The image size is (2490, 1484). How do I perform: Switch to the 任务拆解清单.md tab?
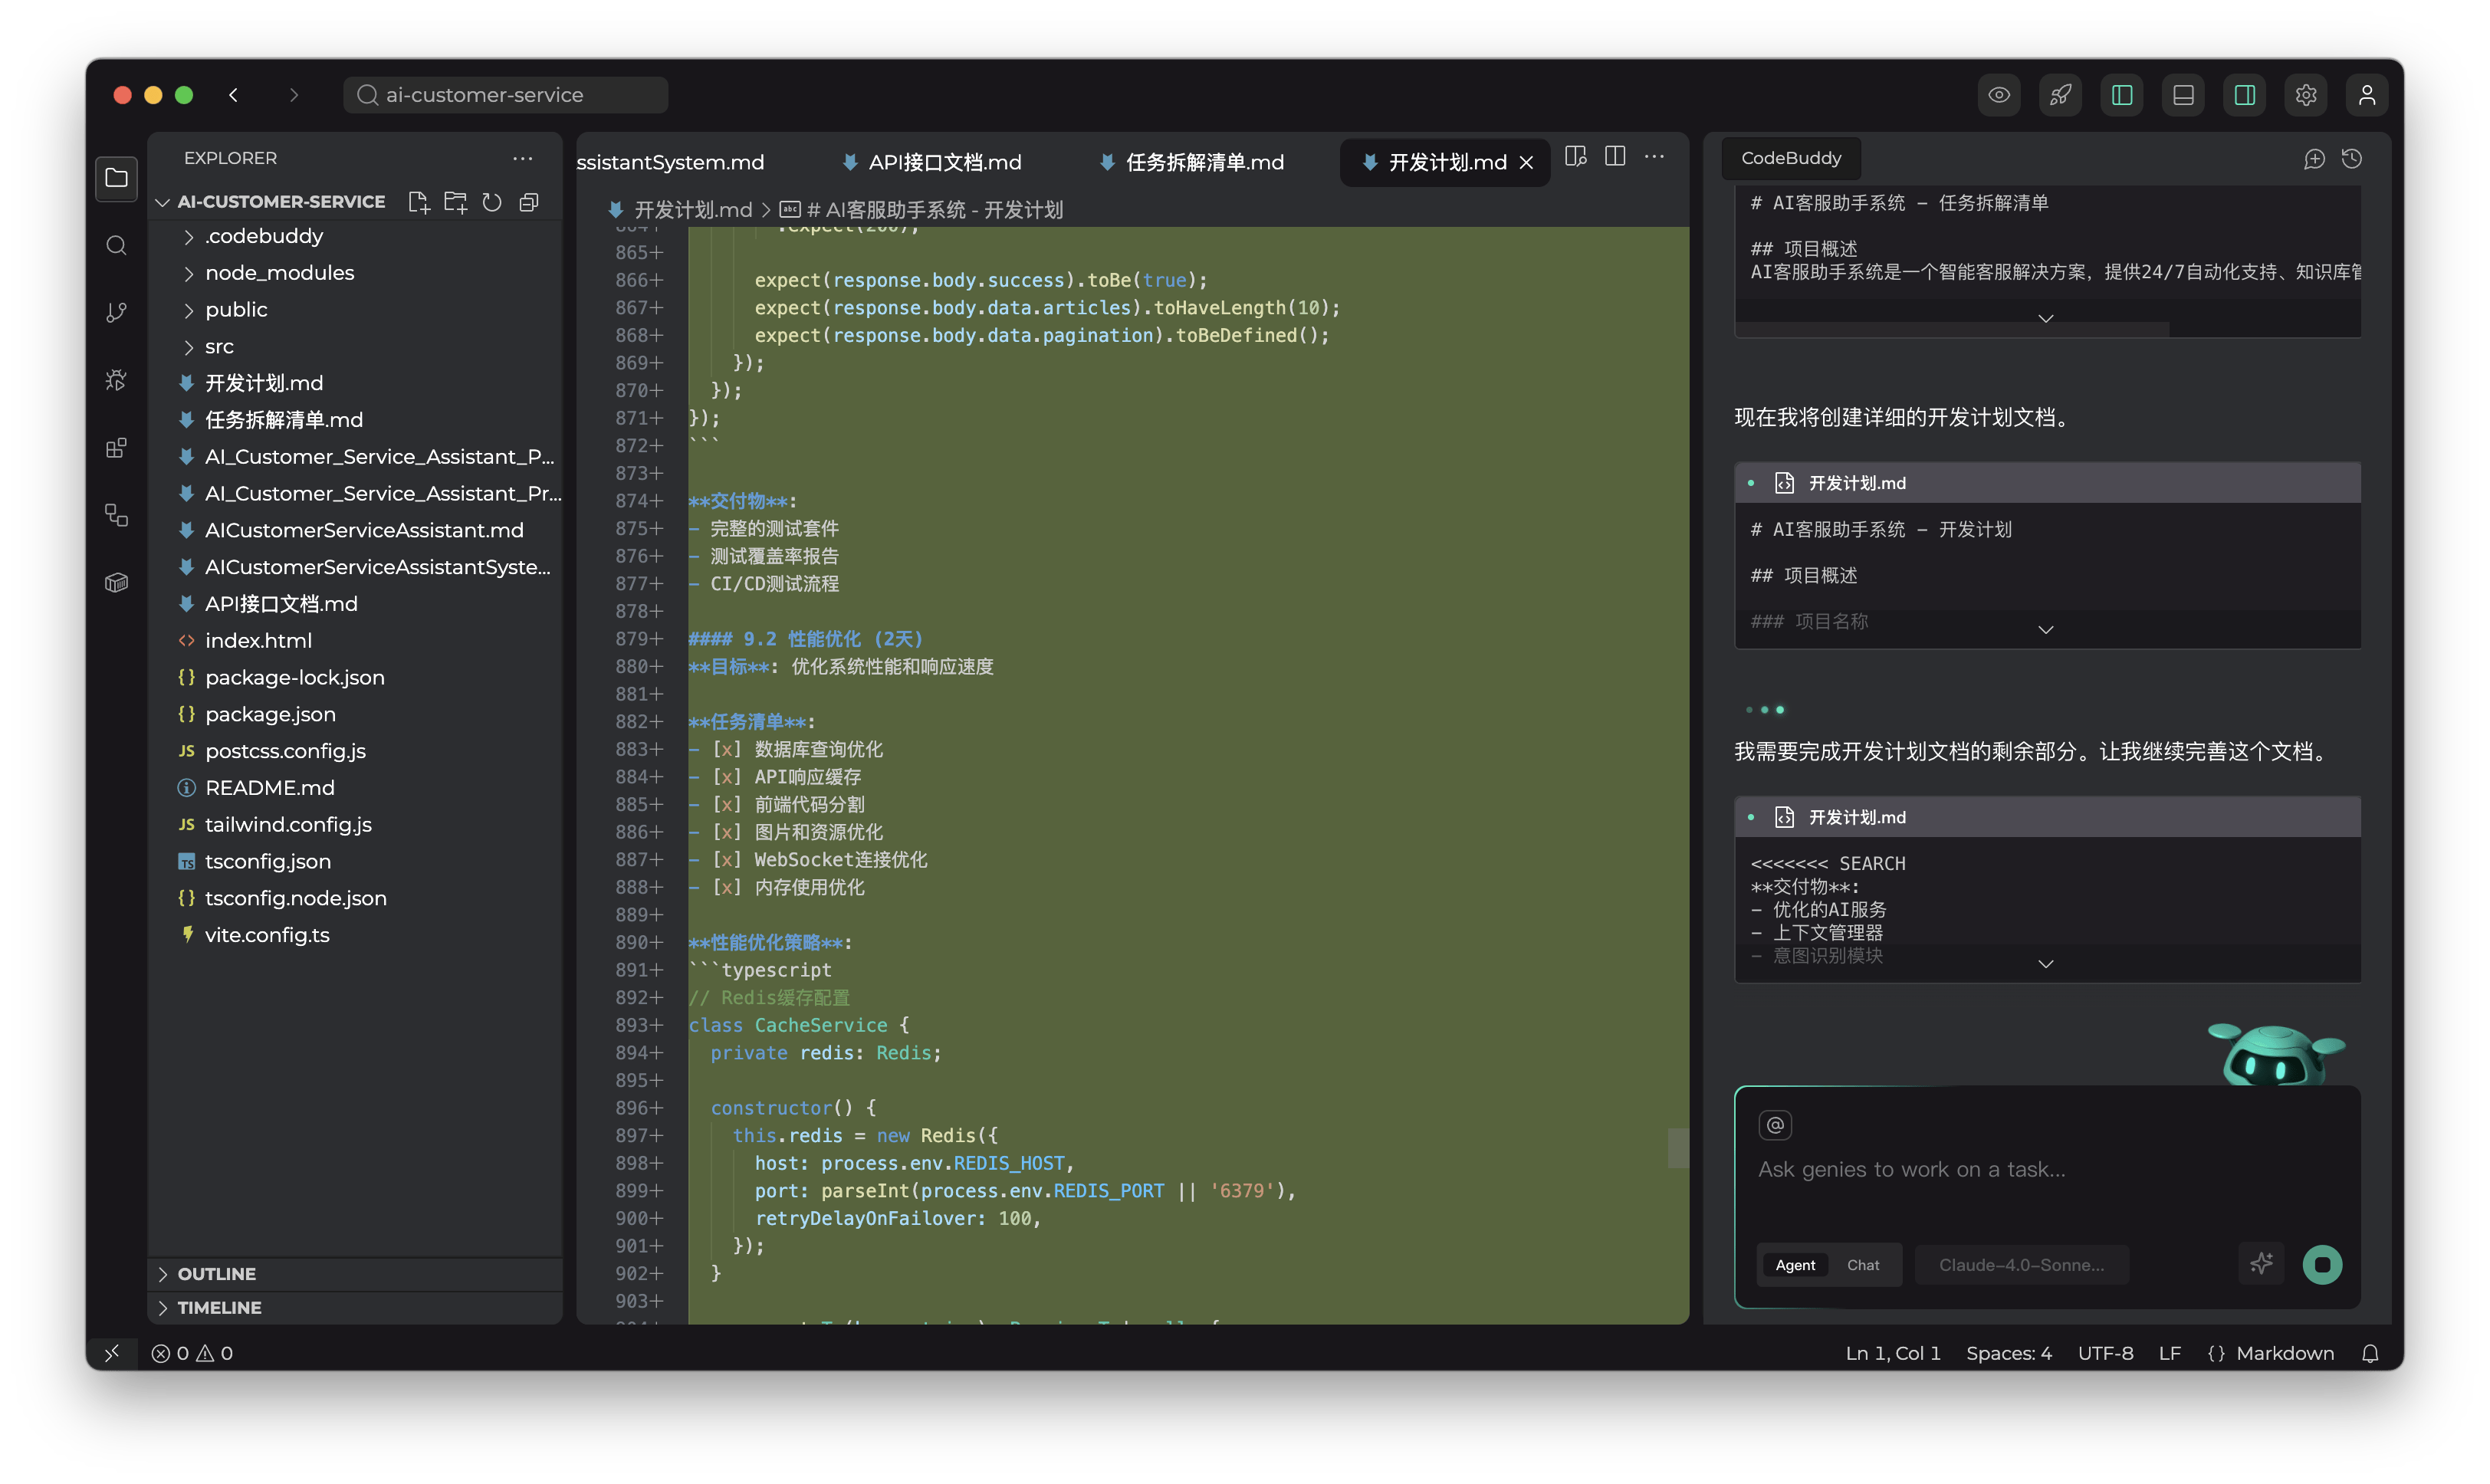(x=1191, y=162)
